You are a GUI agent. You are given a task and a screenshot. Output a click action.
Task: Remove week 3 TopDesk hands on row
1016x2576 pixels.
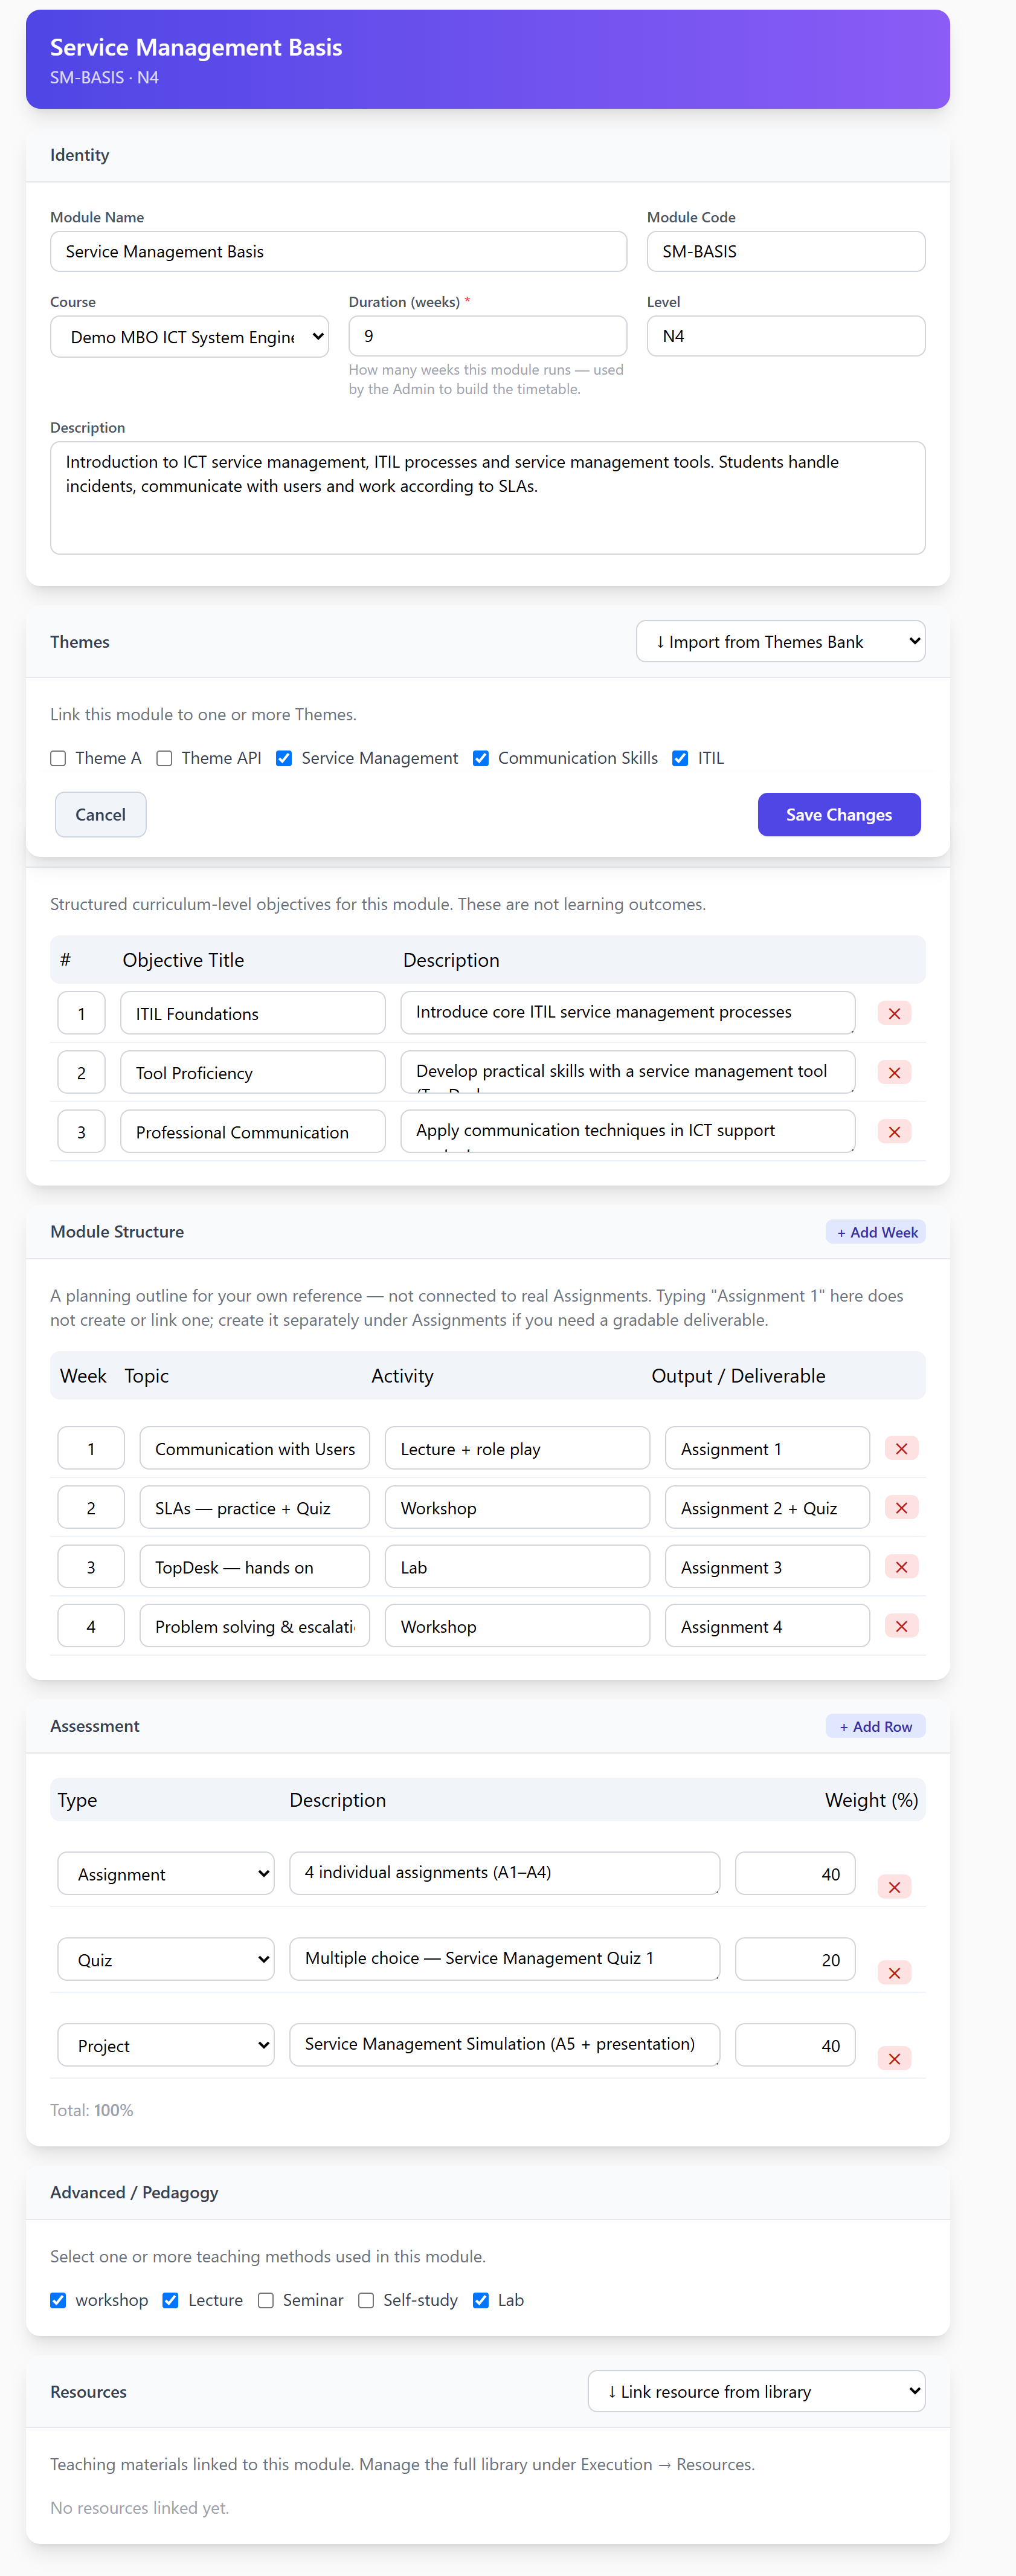(x=901, y=1566)
